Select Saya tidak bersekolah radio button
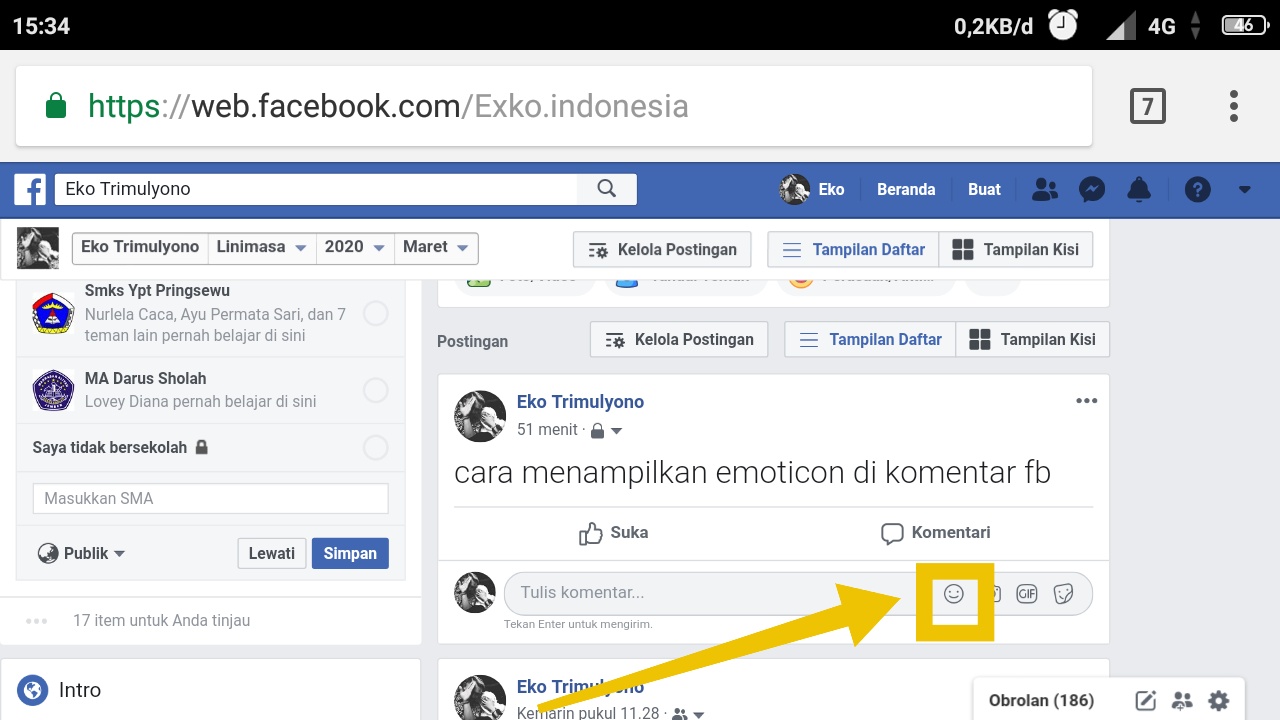1280x720 pixels. 376,447
